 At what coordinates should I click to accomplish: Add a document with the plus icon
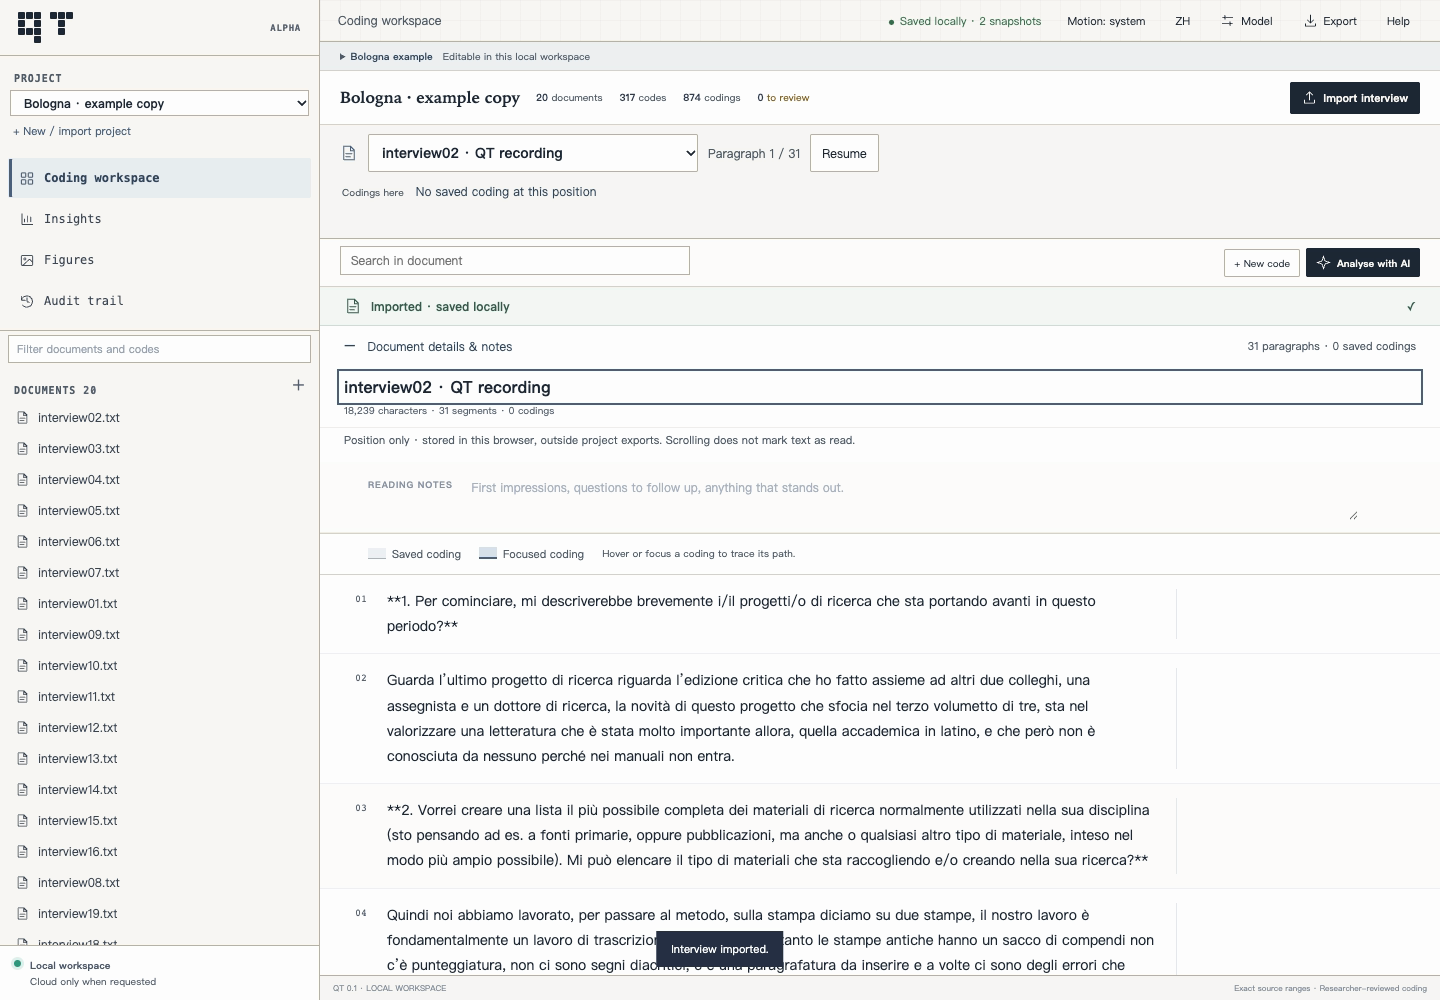pyautogui.click(x=298, y=385)
